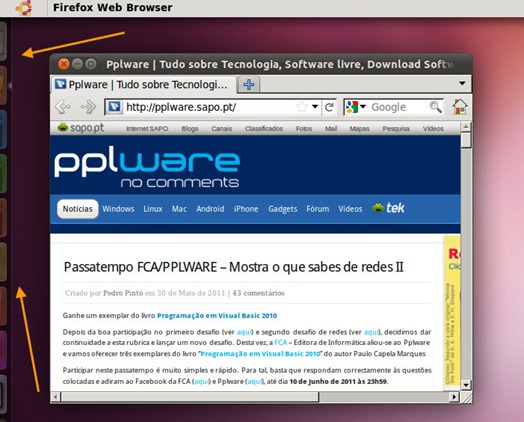Screen dimensions: 524x422
Task: Open the Notícias navigation tab
Action: coord(78,209)
